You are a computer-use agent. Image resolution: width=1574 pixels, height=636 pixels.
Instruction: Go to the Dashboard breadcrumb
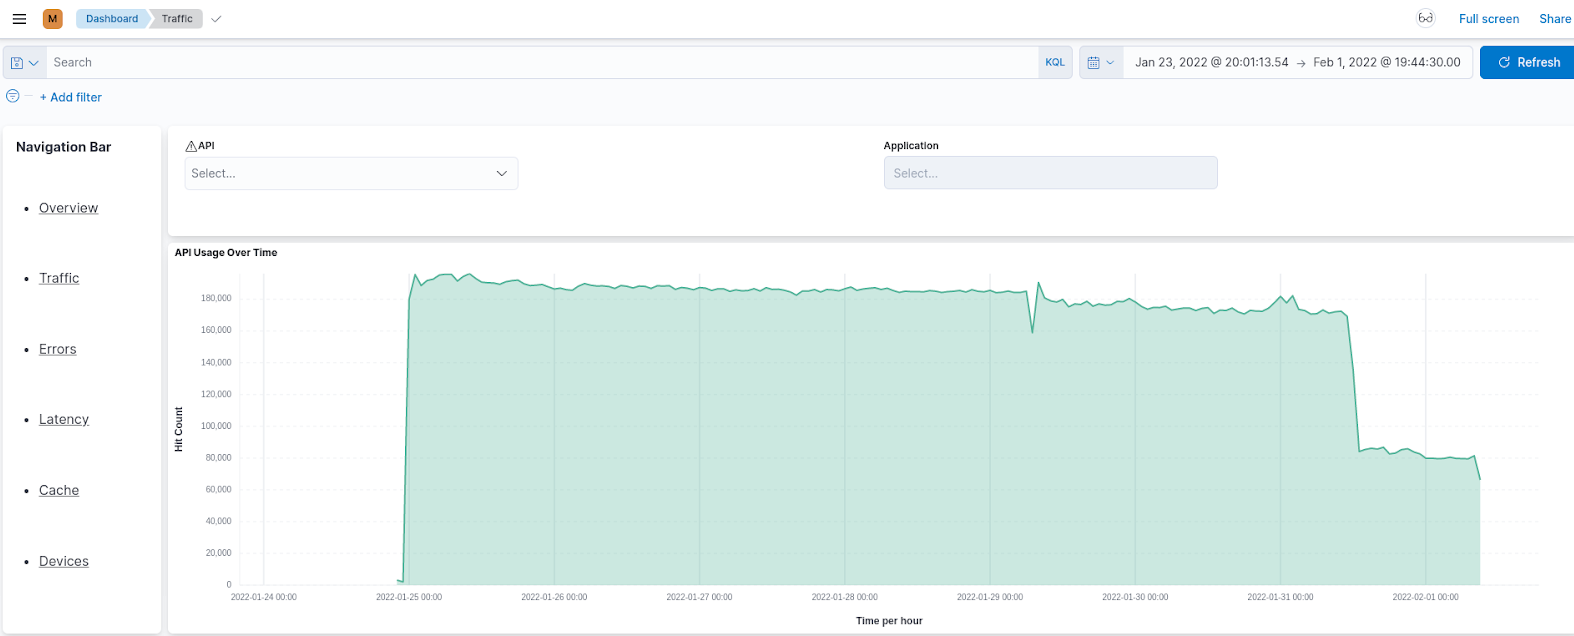coord(112,19)
